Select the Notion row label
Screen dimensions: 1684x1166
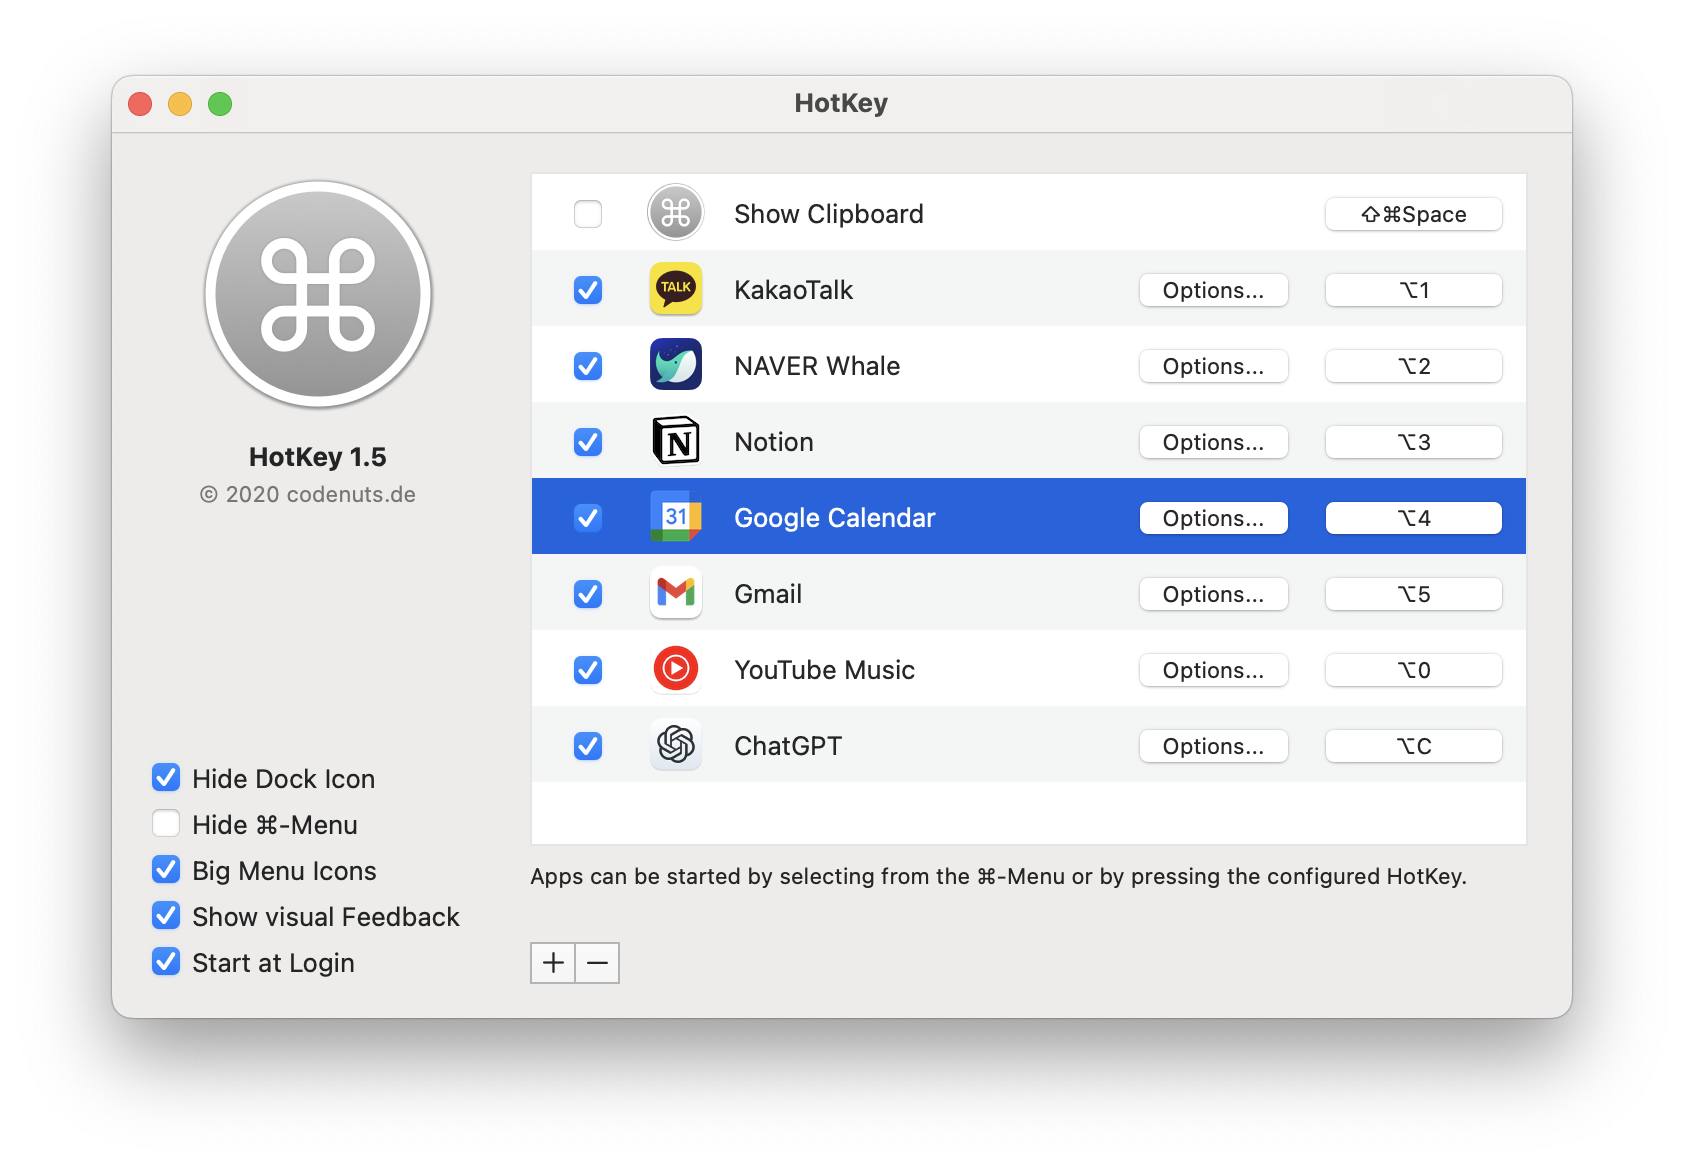(x=774, y=442)
